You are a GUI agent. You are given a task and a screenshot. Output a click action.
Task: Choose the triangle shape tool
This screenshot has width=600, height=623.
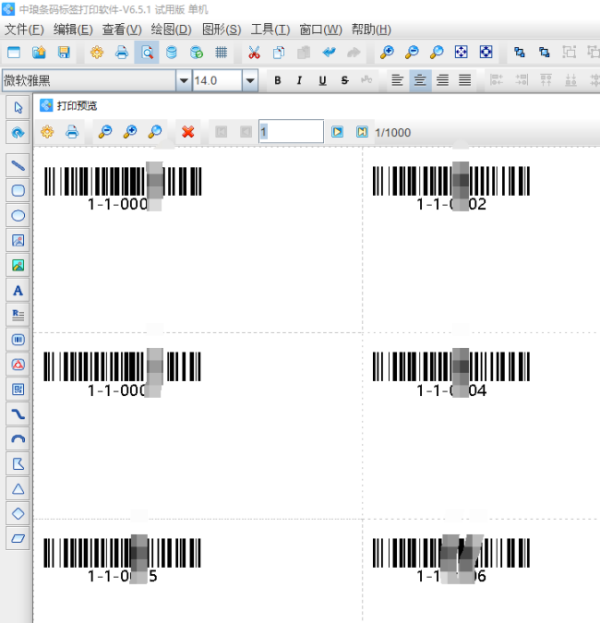(x=17, y=488)
